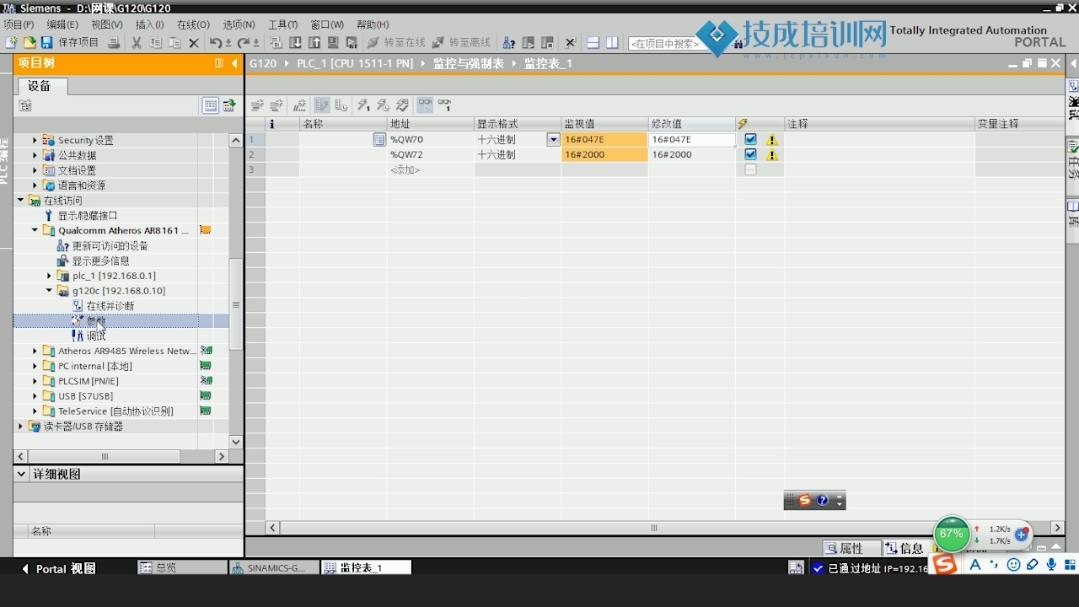The width and height of the screenshot is (1079, 607).
Task: Click the print icon in main toolbar
Action: tap(114, 43)
